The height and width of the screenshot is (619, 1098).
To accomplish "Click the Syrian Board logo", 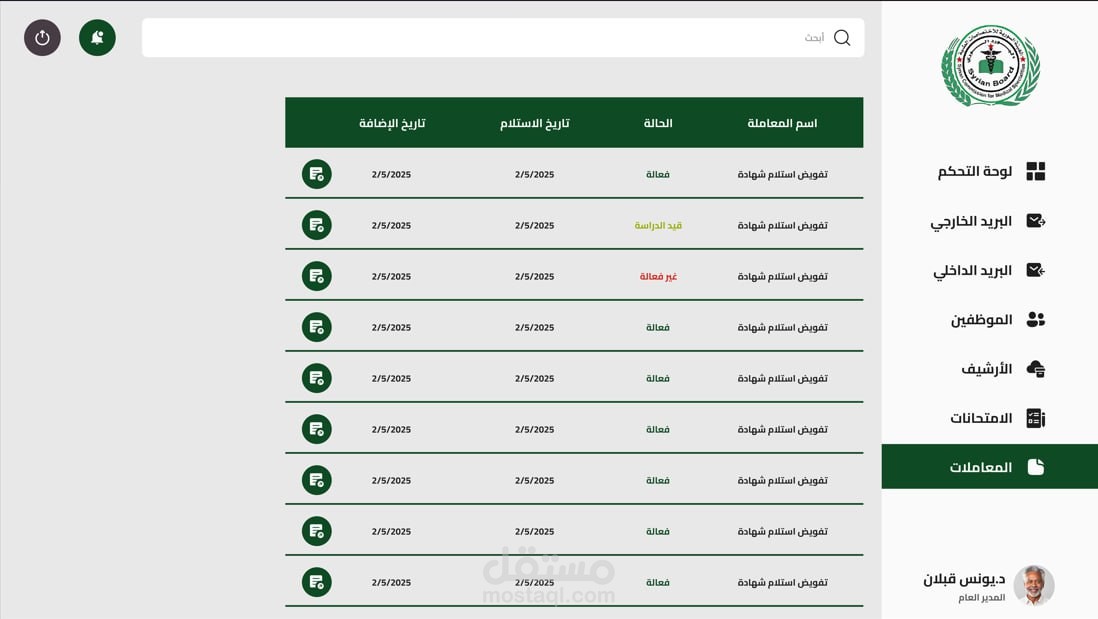I will (x=990, y=67).
